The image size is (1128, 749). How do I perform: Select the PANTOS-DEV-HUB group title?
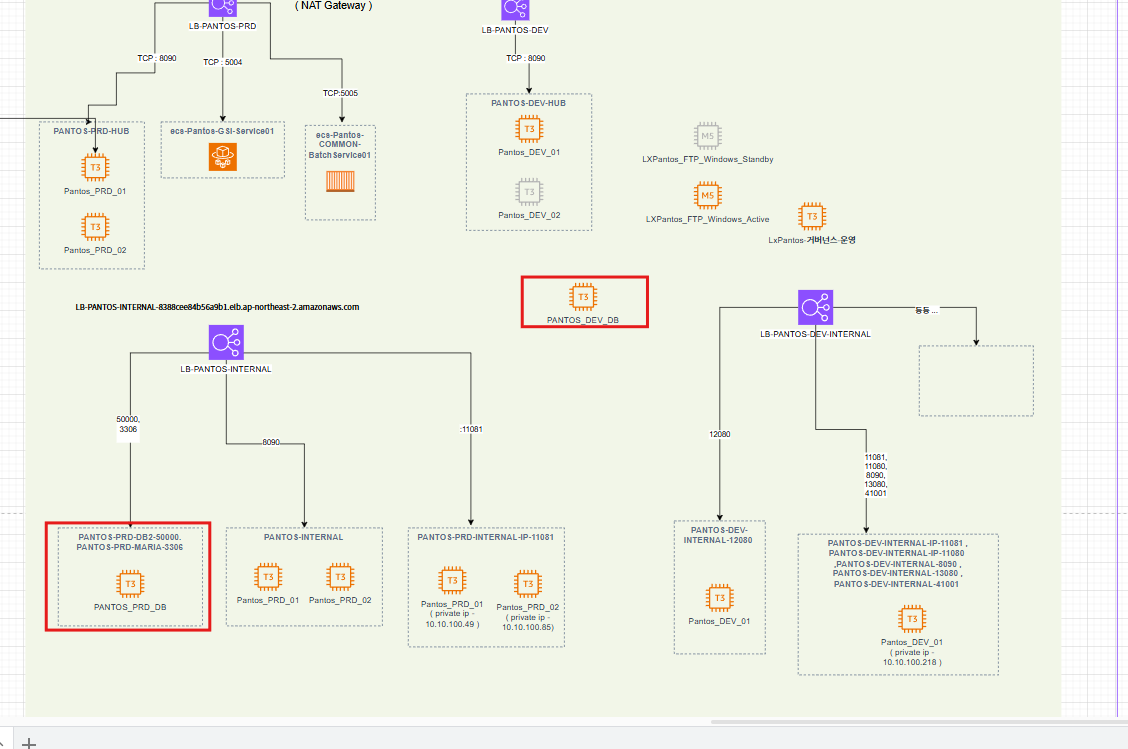(x=528, y=103)
